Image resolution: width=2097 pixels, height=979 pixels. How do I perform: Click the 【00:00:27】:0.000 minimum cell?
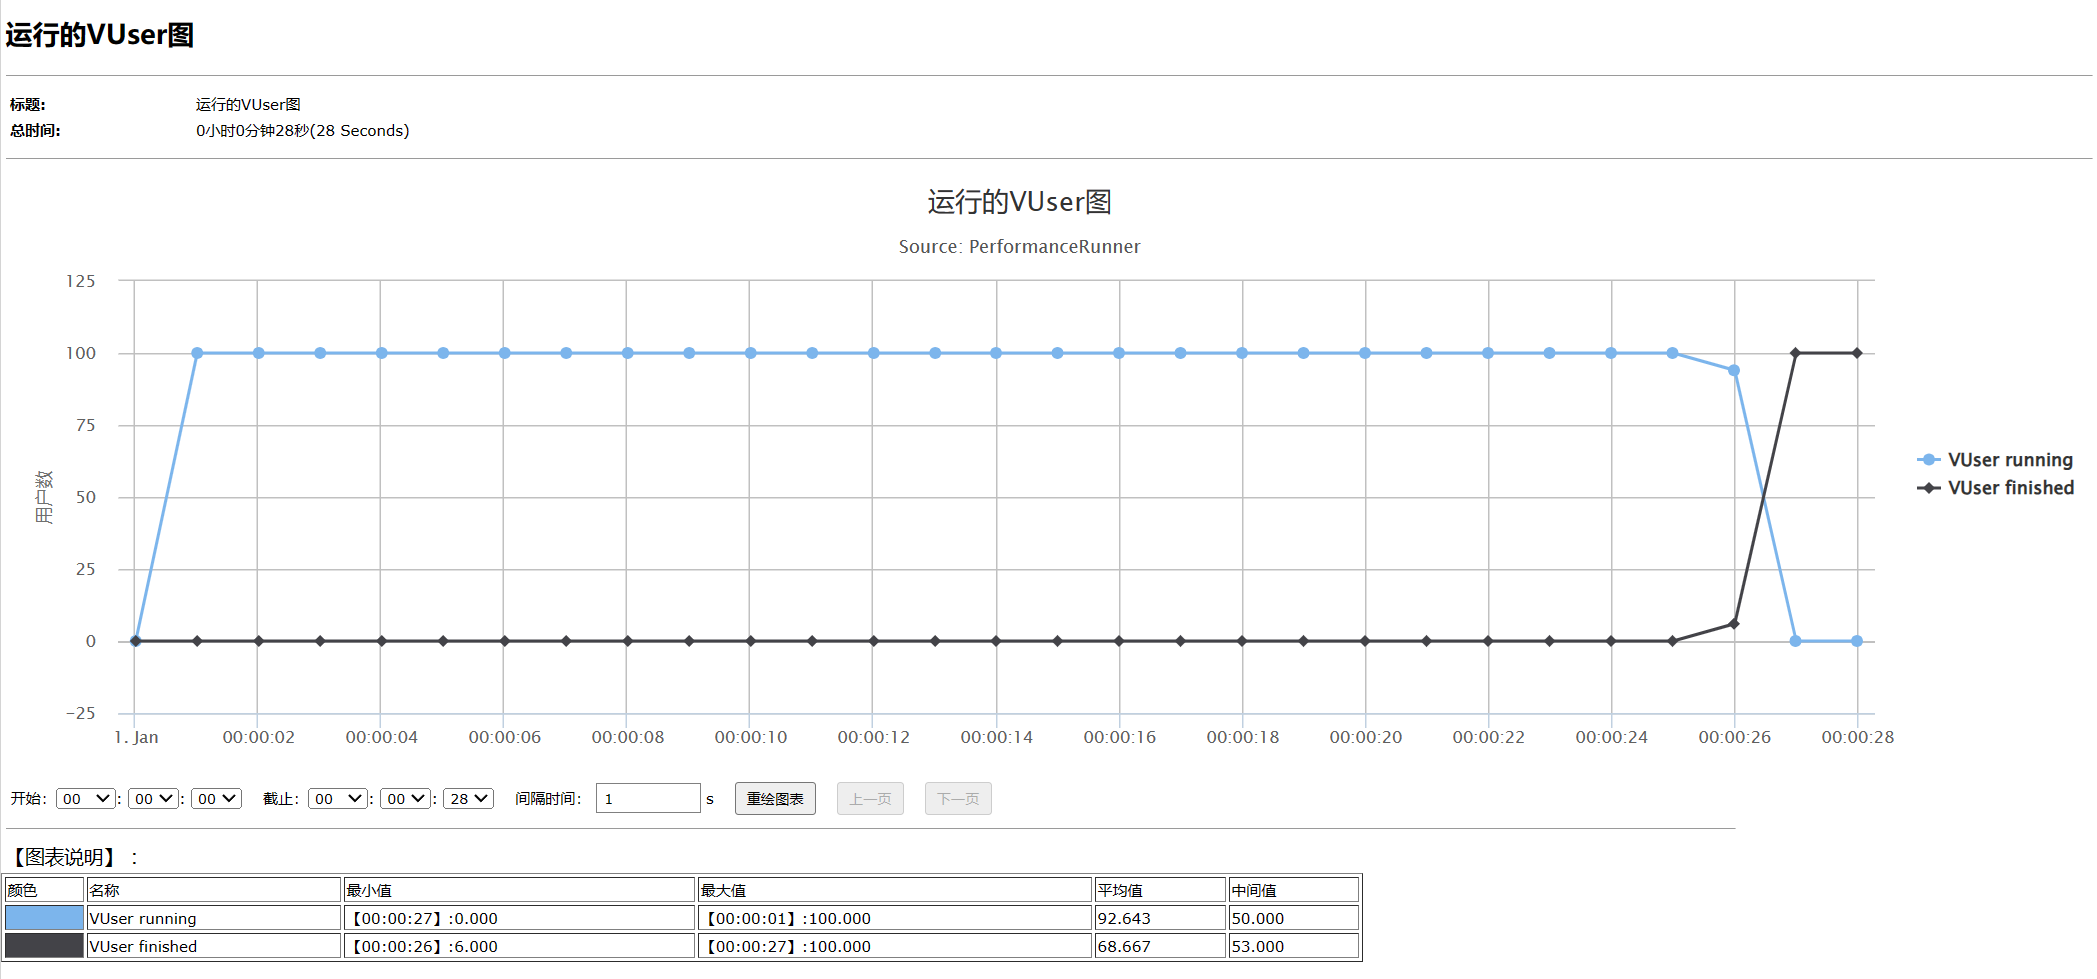coord(520,918)
